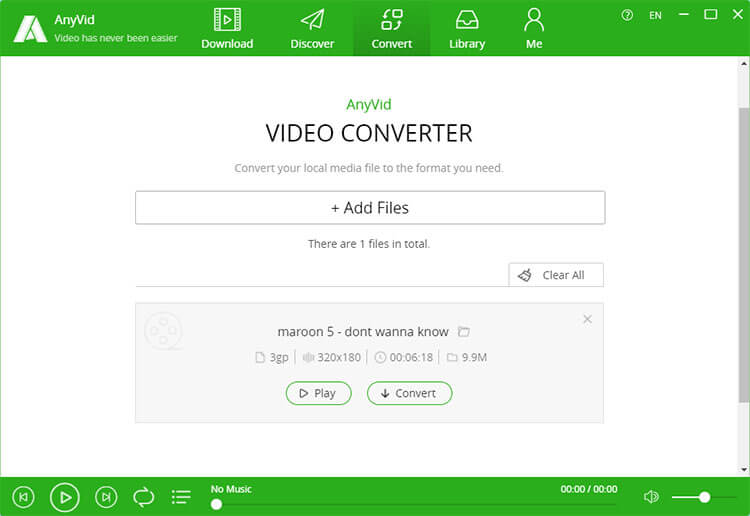Adjust the volume slider handle
Viewport: 750px width, 516px height.
click(x=704, y=497)
